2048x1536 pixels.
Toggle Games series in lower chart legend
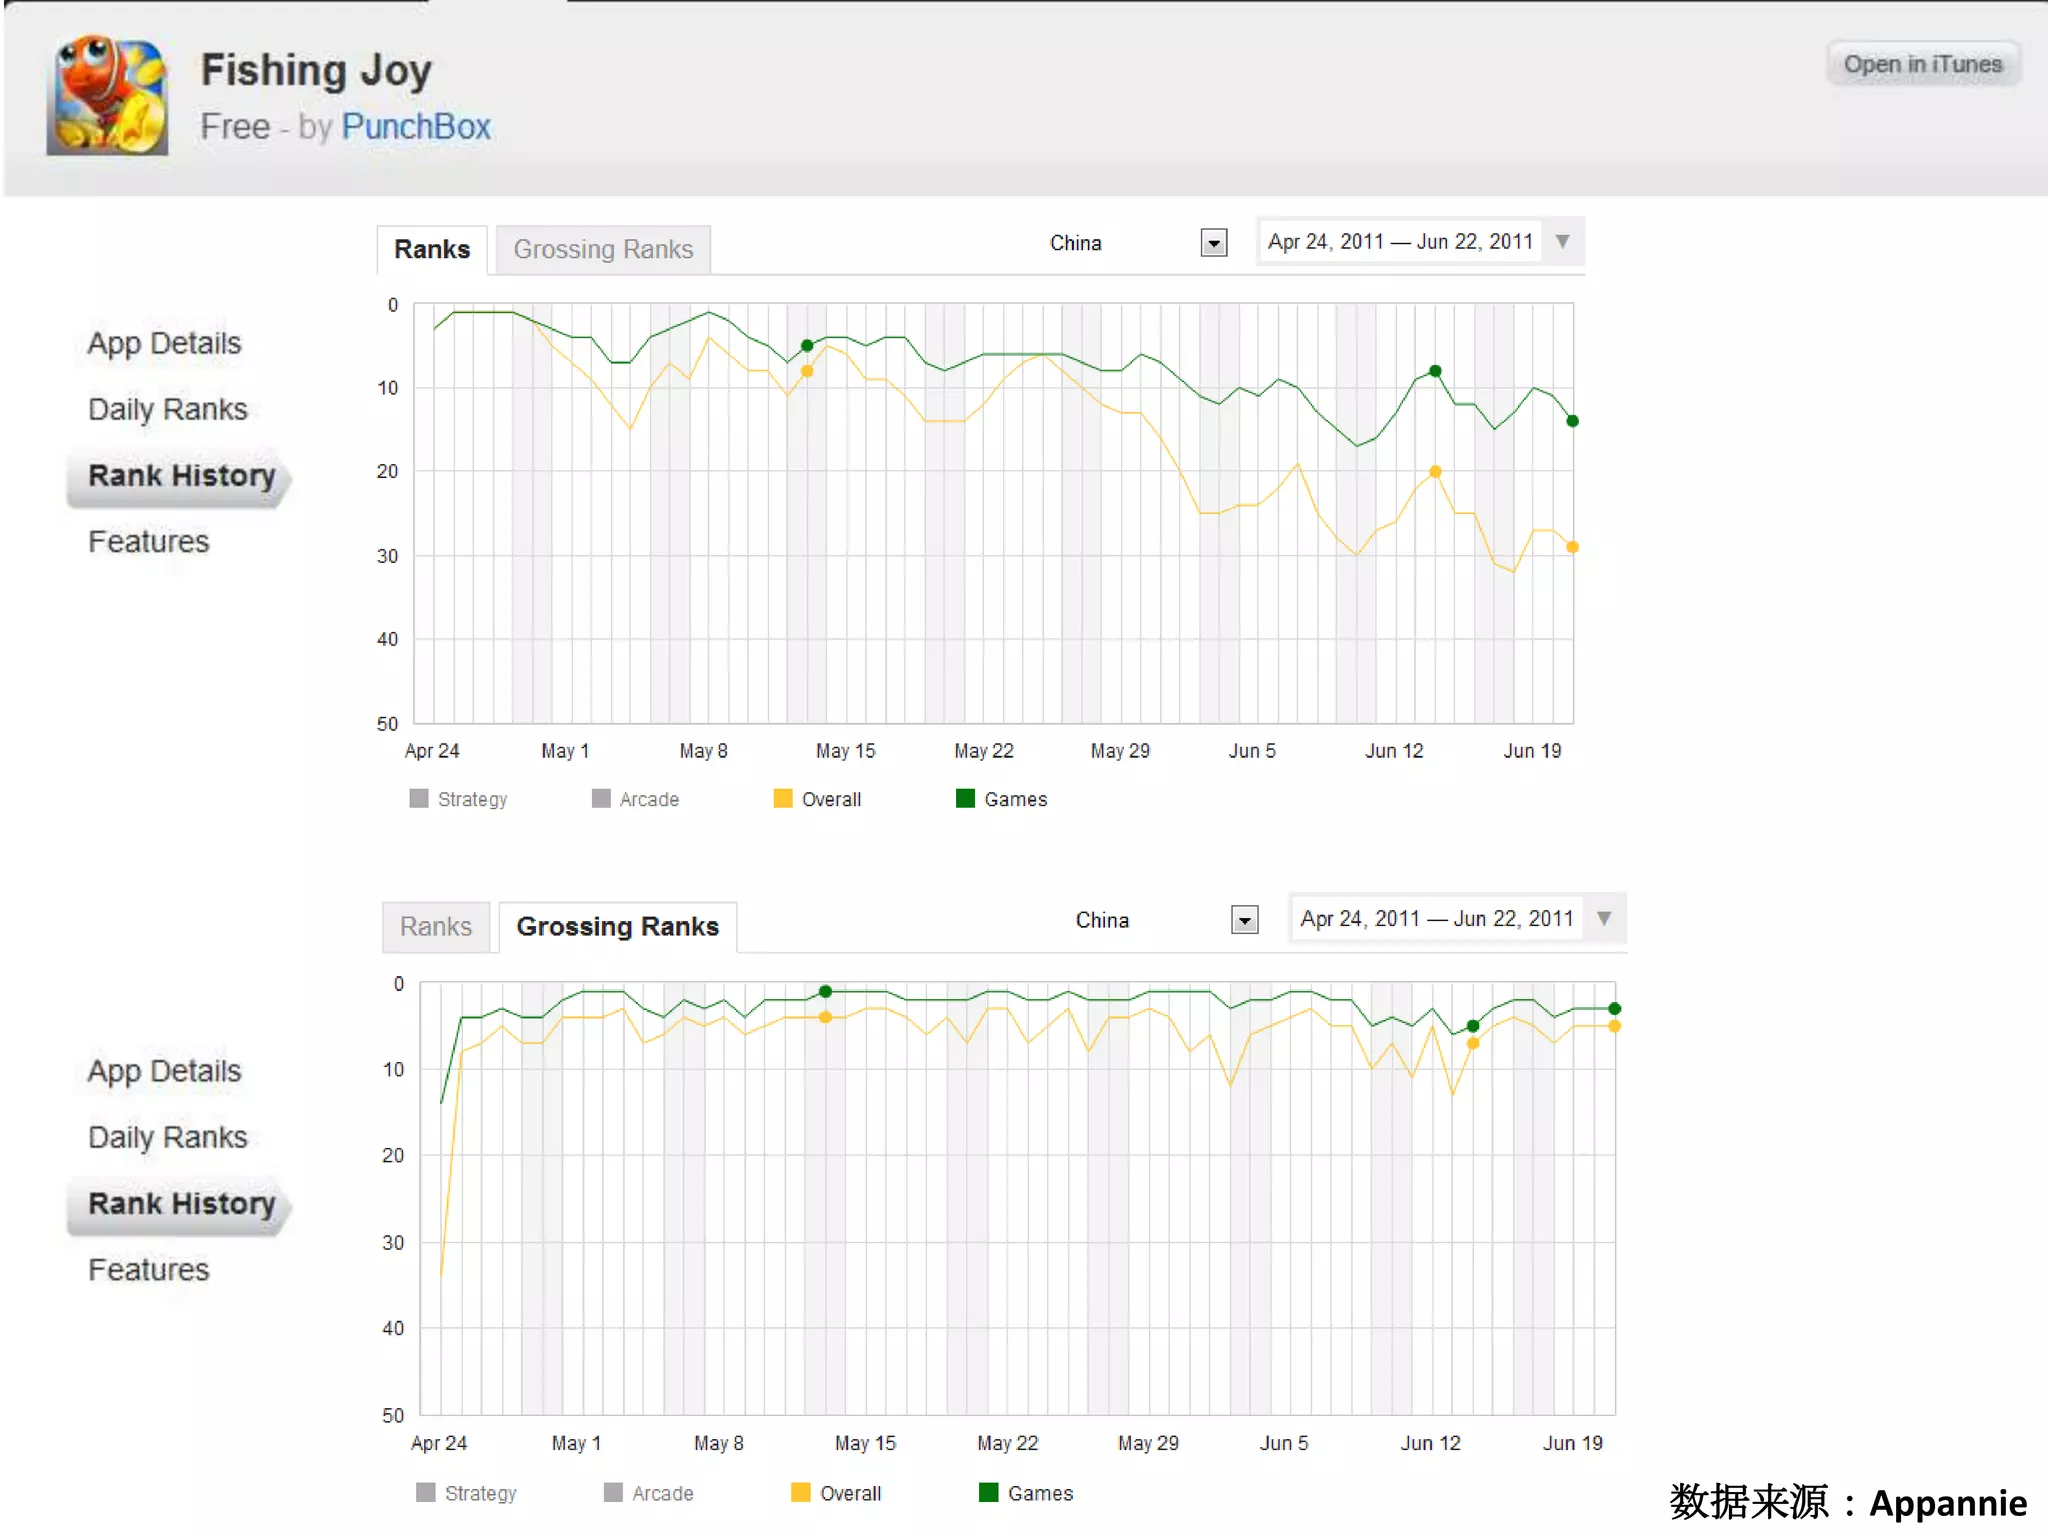[1026, 1493]
